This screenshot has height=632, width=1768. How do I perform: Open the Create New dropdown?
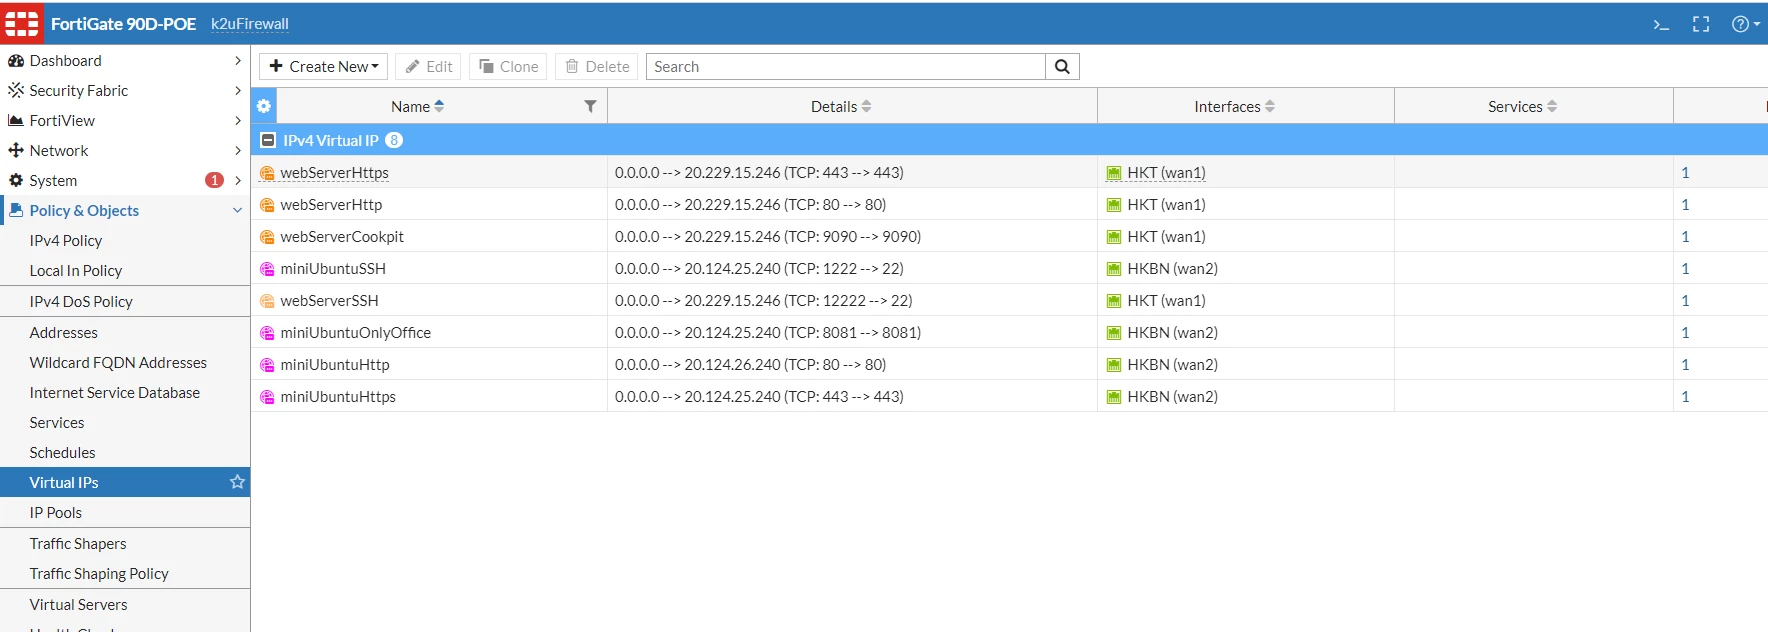tap(324, 66)
